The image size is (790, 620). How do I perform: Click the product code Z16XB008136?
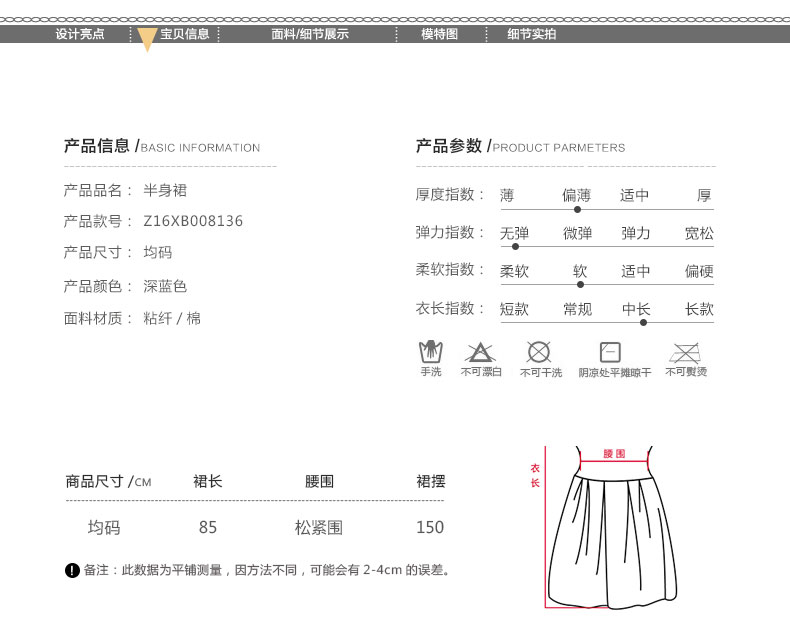[x=193, y=221]
